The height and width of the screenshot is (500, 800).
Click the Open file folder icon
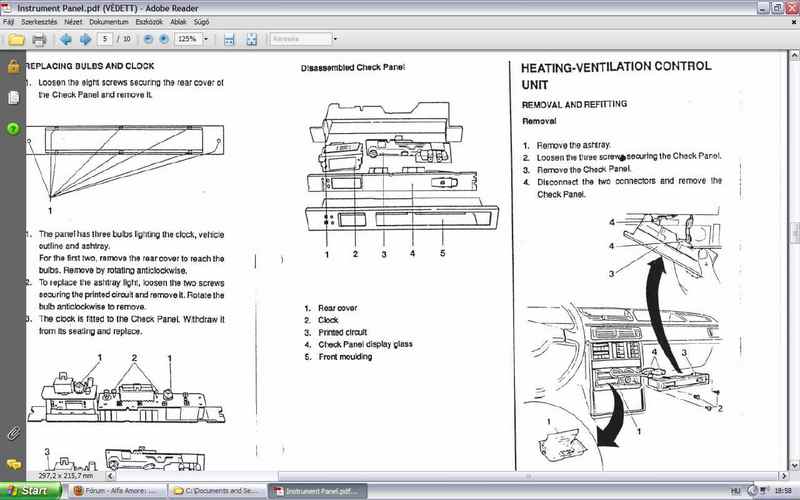tap(16, 39)
